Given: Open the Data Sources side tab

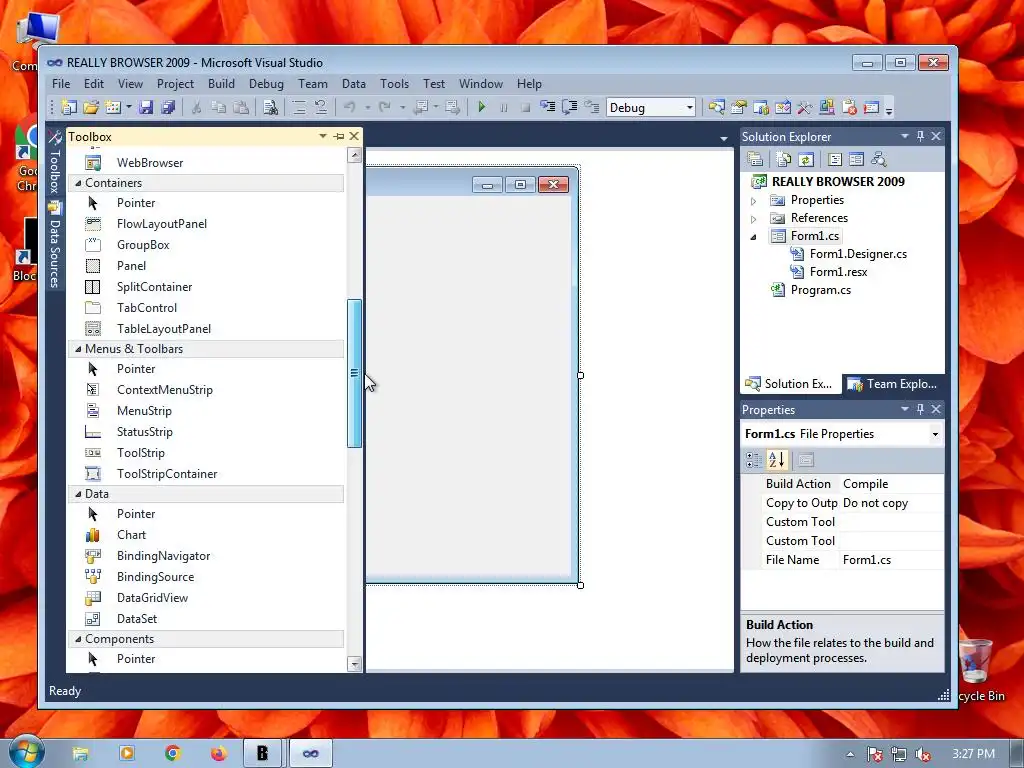Looking at the screenshot, I should [x=55, y=244].
